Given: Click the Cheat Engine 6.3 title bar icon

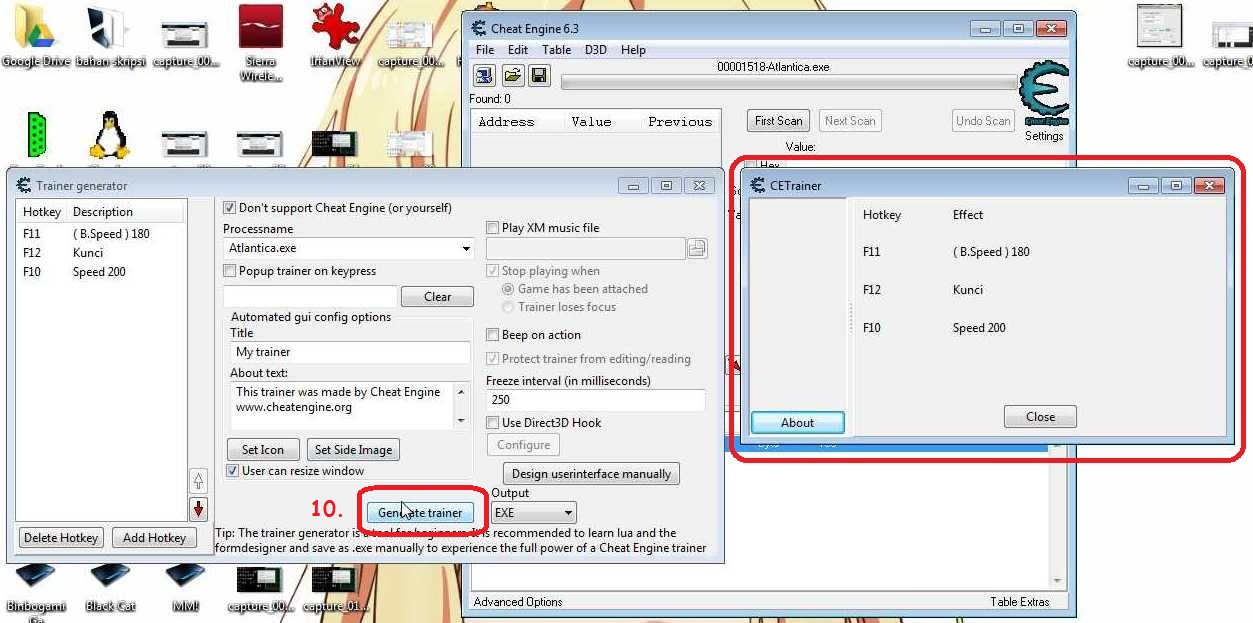Looking at the screenshot, I should (x=479, y=28).
